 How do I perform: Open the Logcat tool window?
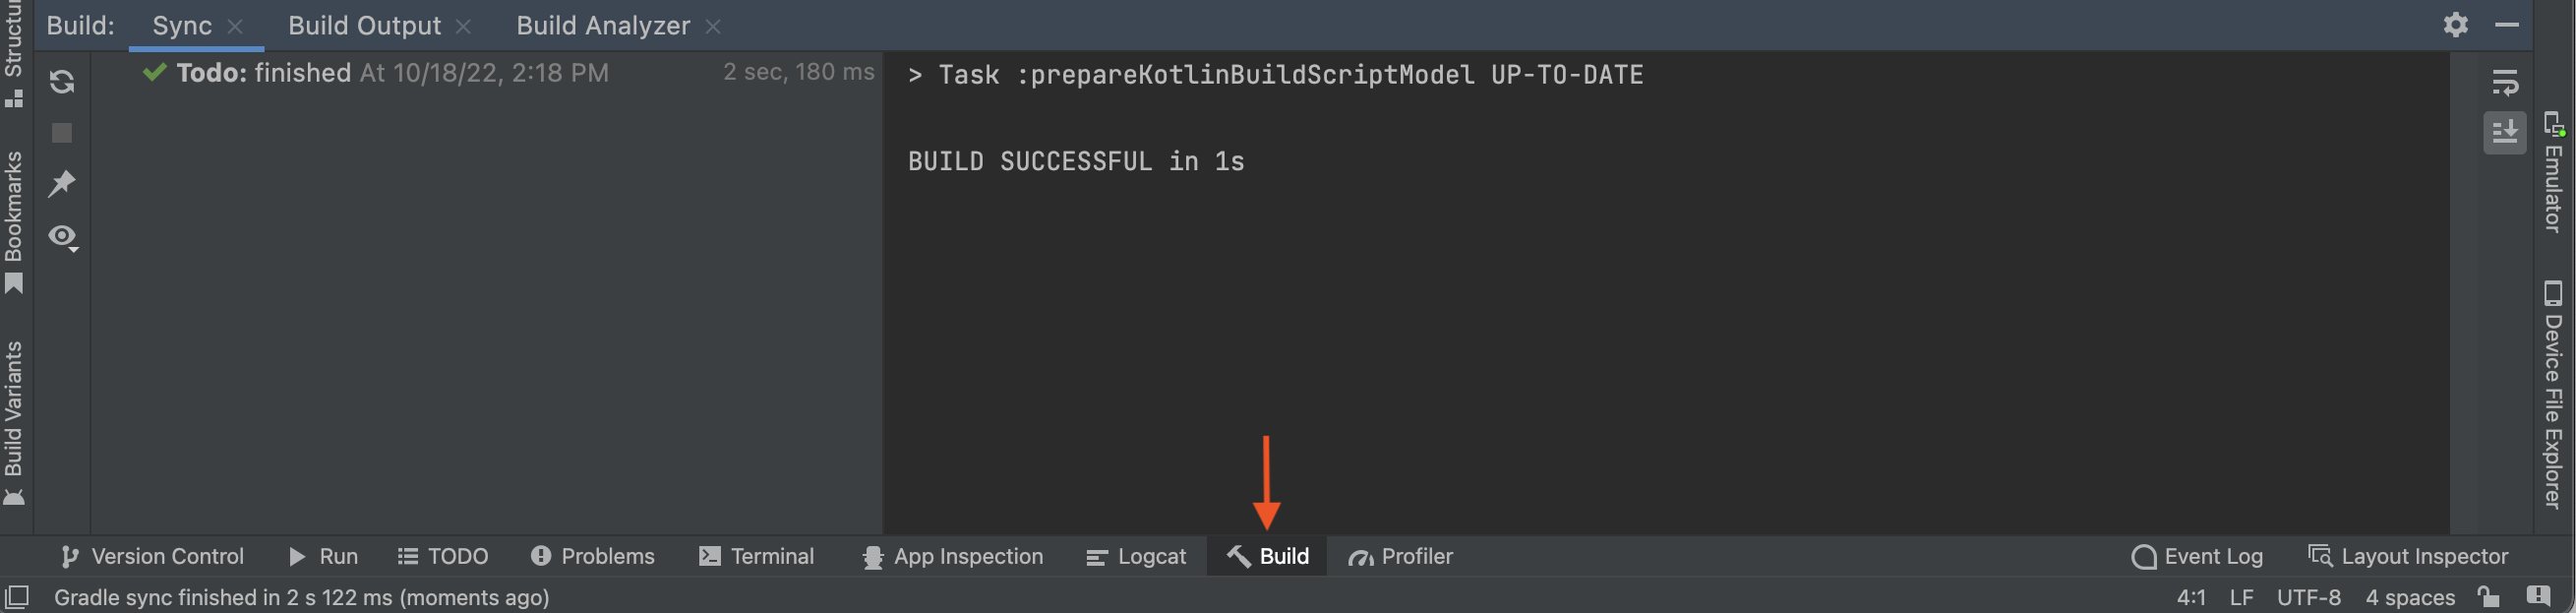click(1136, 556)
